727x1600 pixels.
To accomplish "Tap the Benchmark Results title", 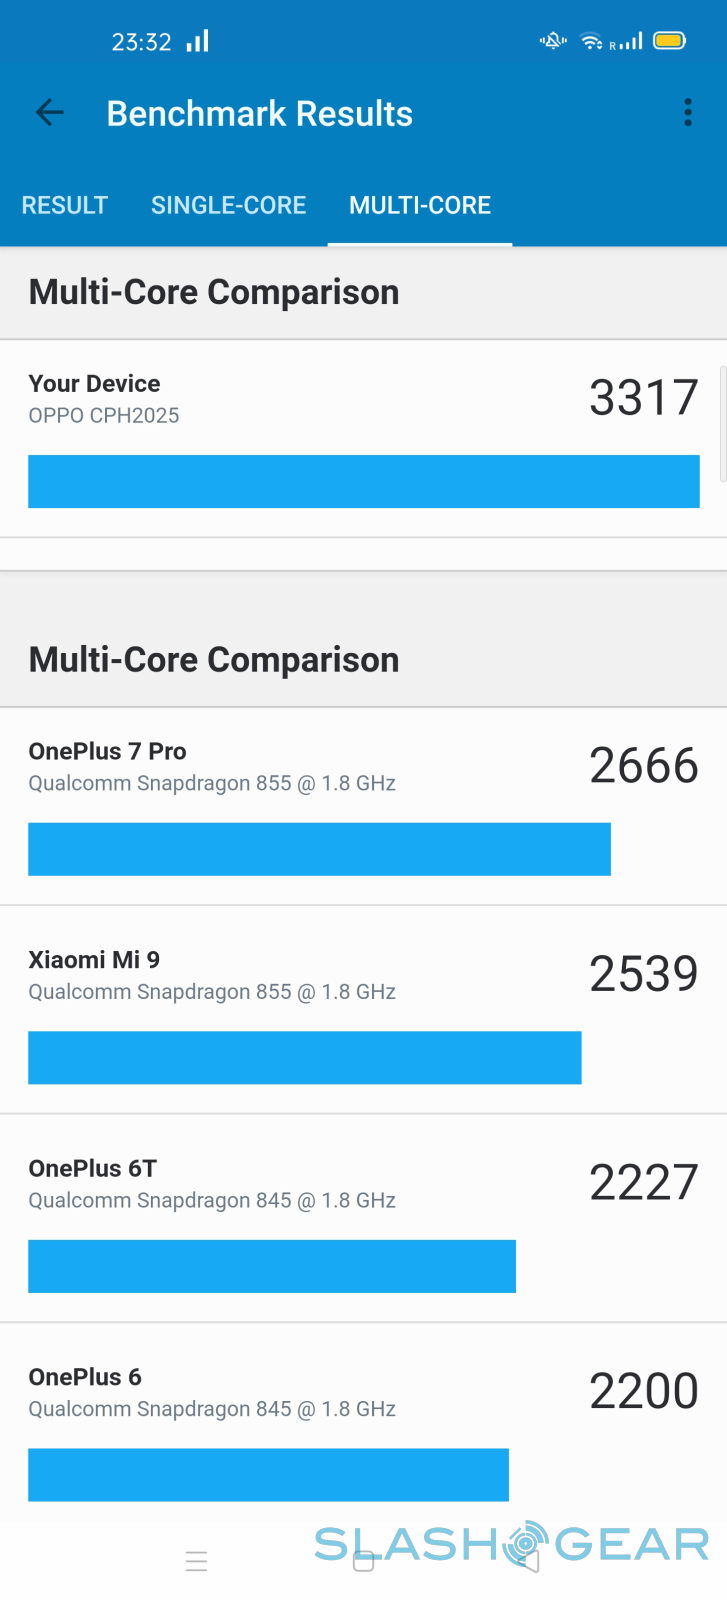I will [x=260, y=114].
